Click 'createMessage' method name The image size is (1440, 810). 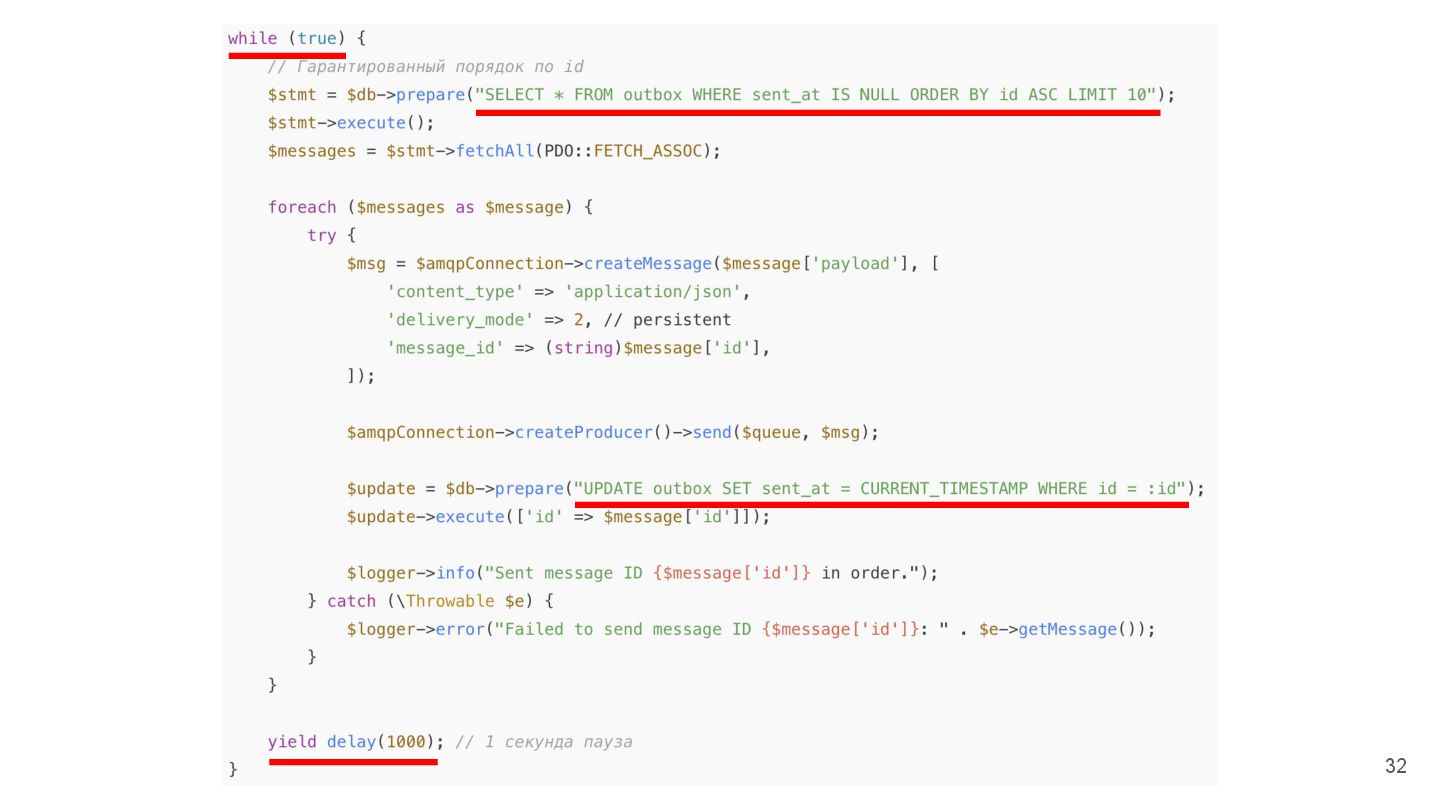click(648, 264)
